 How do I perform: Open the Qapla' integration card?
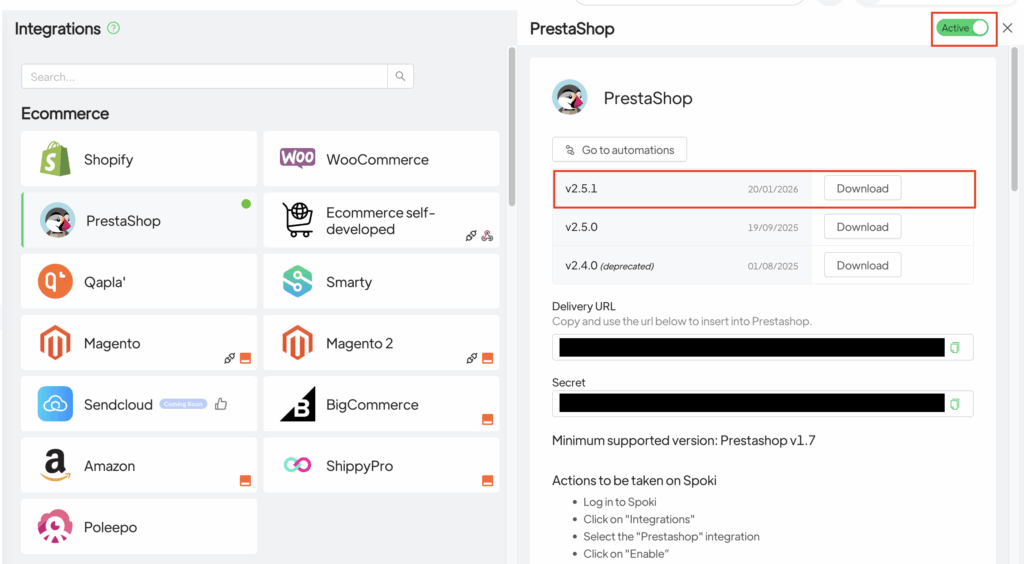(138, 282)
